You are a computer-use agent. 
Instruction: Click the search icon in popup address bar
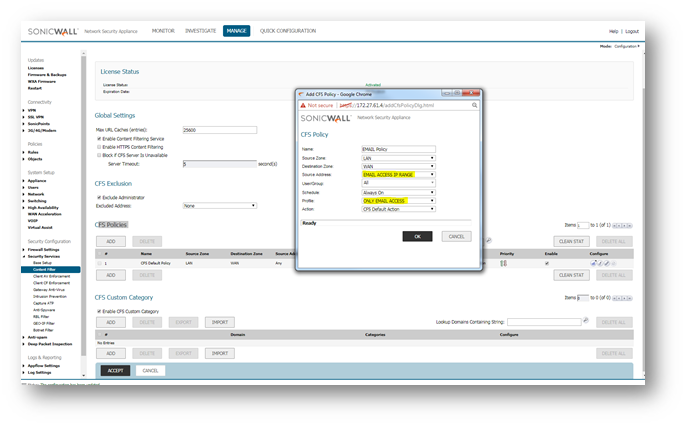(x=474, y=104)
